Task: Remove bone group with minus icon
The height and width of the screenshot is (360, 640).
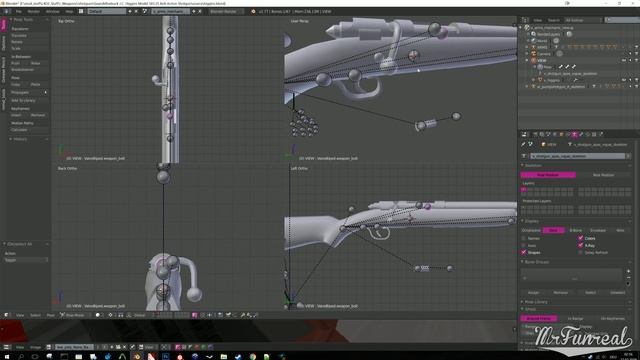Action: 628,278
